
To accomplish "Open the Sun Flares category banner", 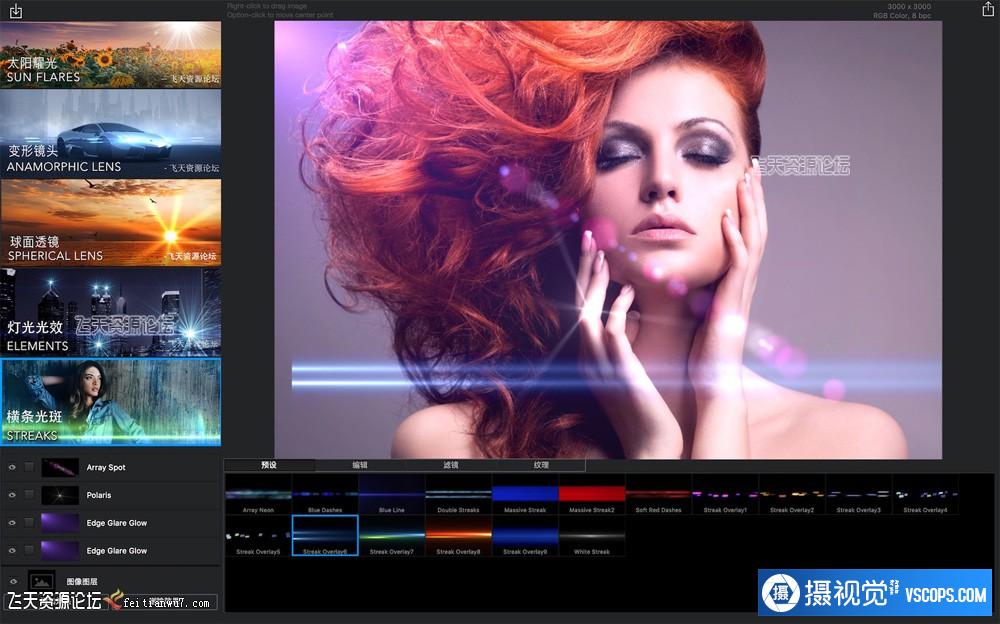I will [110, 54].
